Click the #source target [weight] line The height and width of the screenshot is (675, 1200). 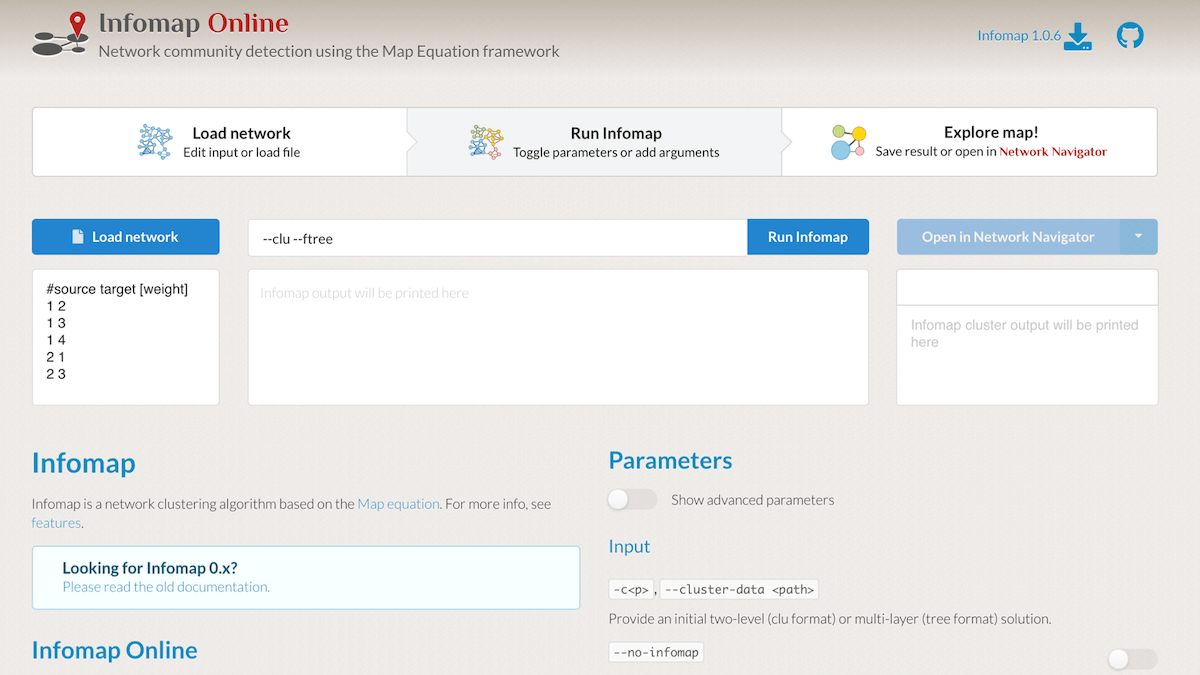point(117,289)
